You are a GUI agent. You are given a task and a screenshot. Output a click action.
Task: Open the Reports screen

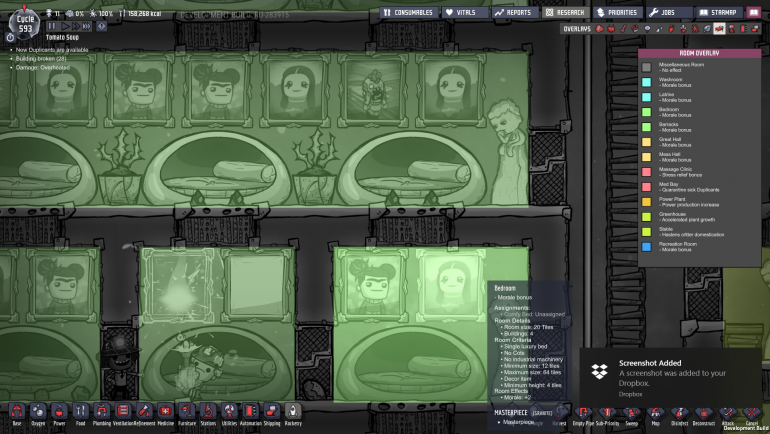(514, 12)
